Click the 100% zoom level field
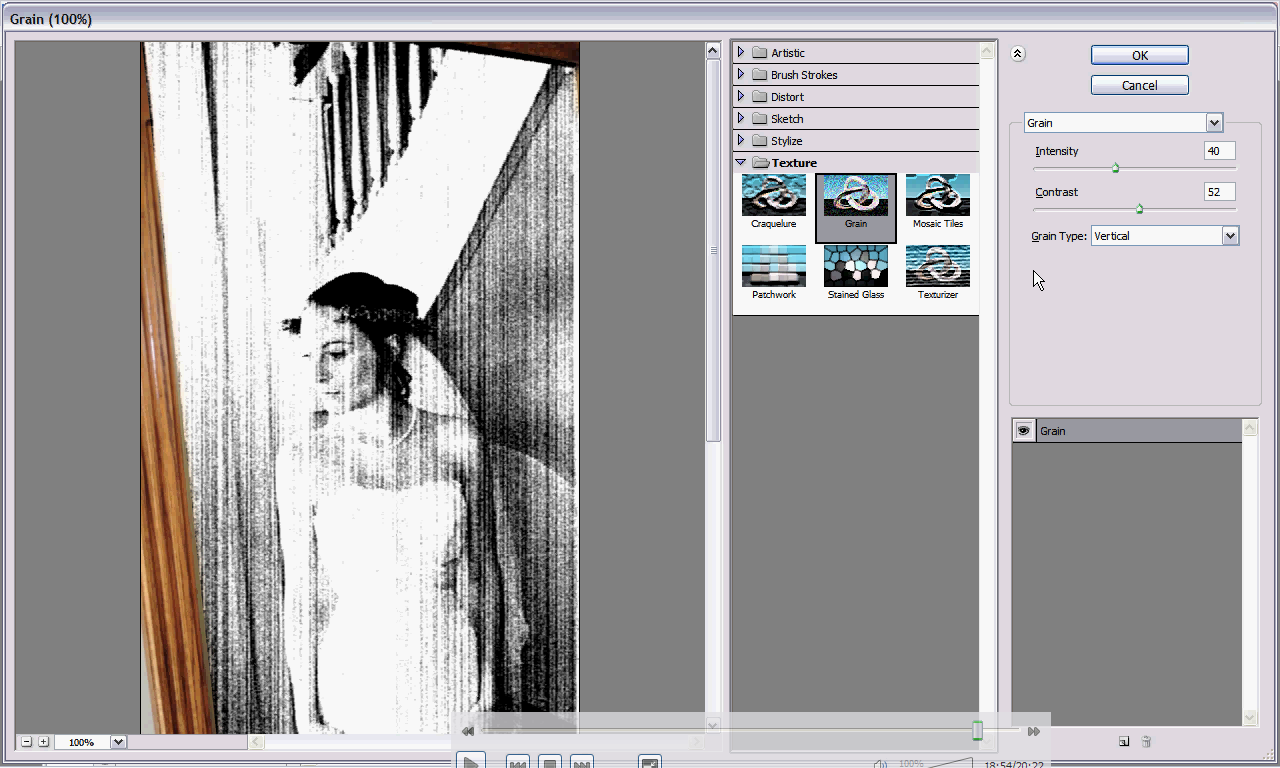 pyautogui.click(x=82, y=742)
